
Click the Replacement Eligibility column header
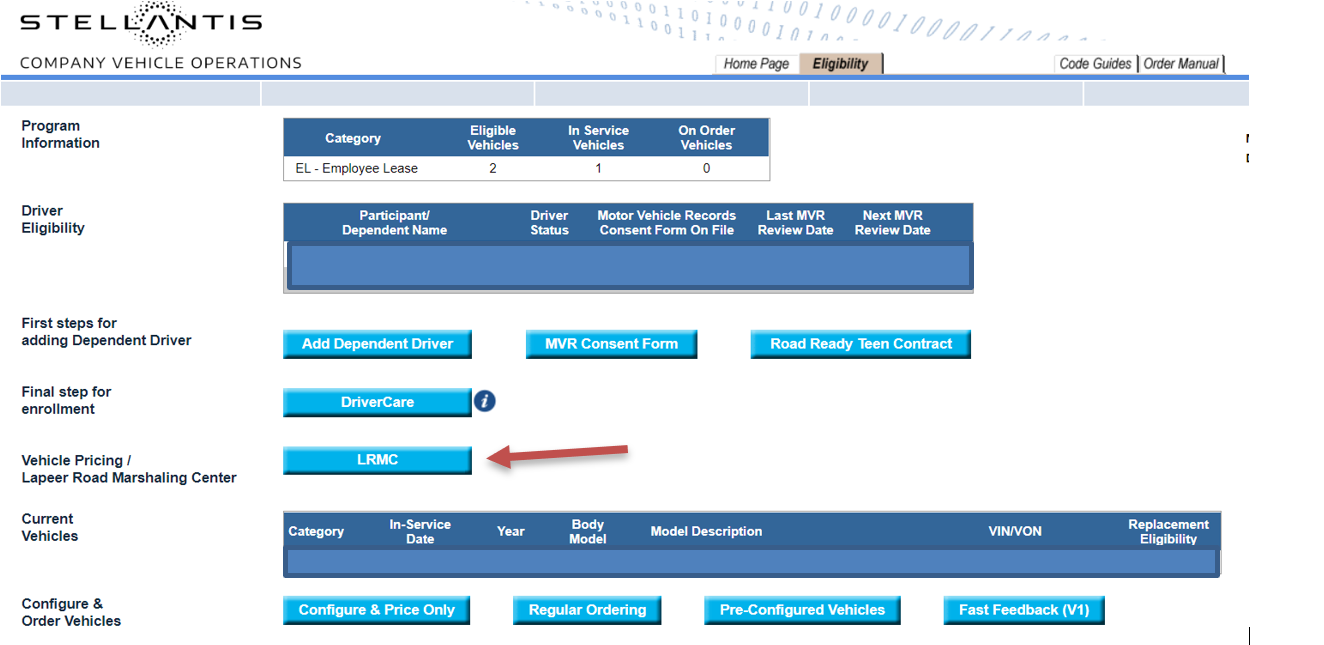(1168, 531)
